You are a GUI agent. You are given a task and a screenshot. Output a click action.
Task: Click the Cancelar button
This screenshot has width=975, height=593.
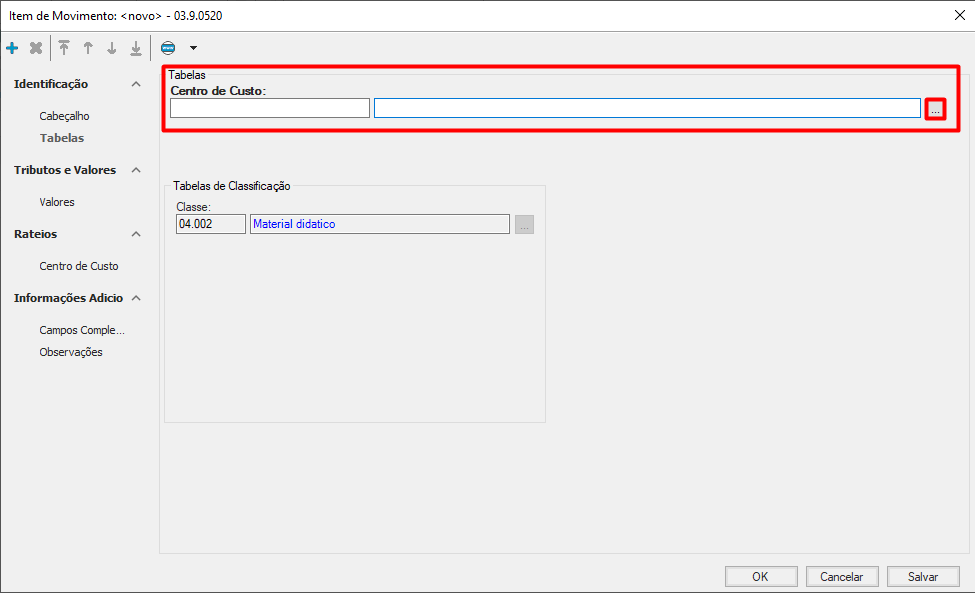click(x=841, y=576)
